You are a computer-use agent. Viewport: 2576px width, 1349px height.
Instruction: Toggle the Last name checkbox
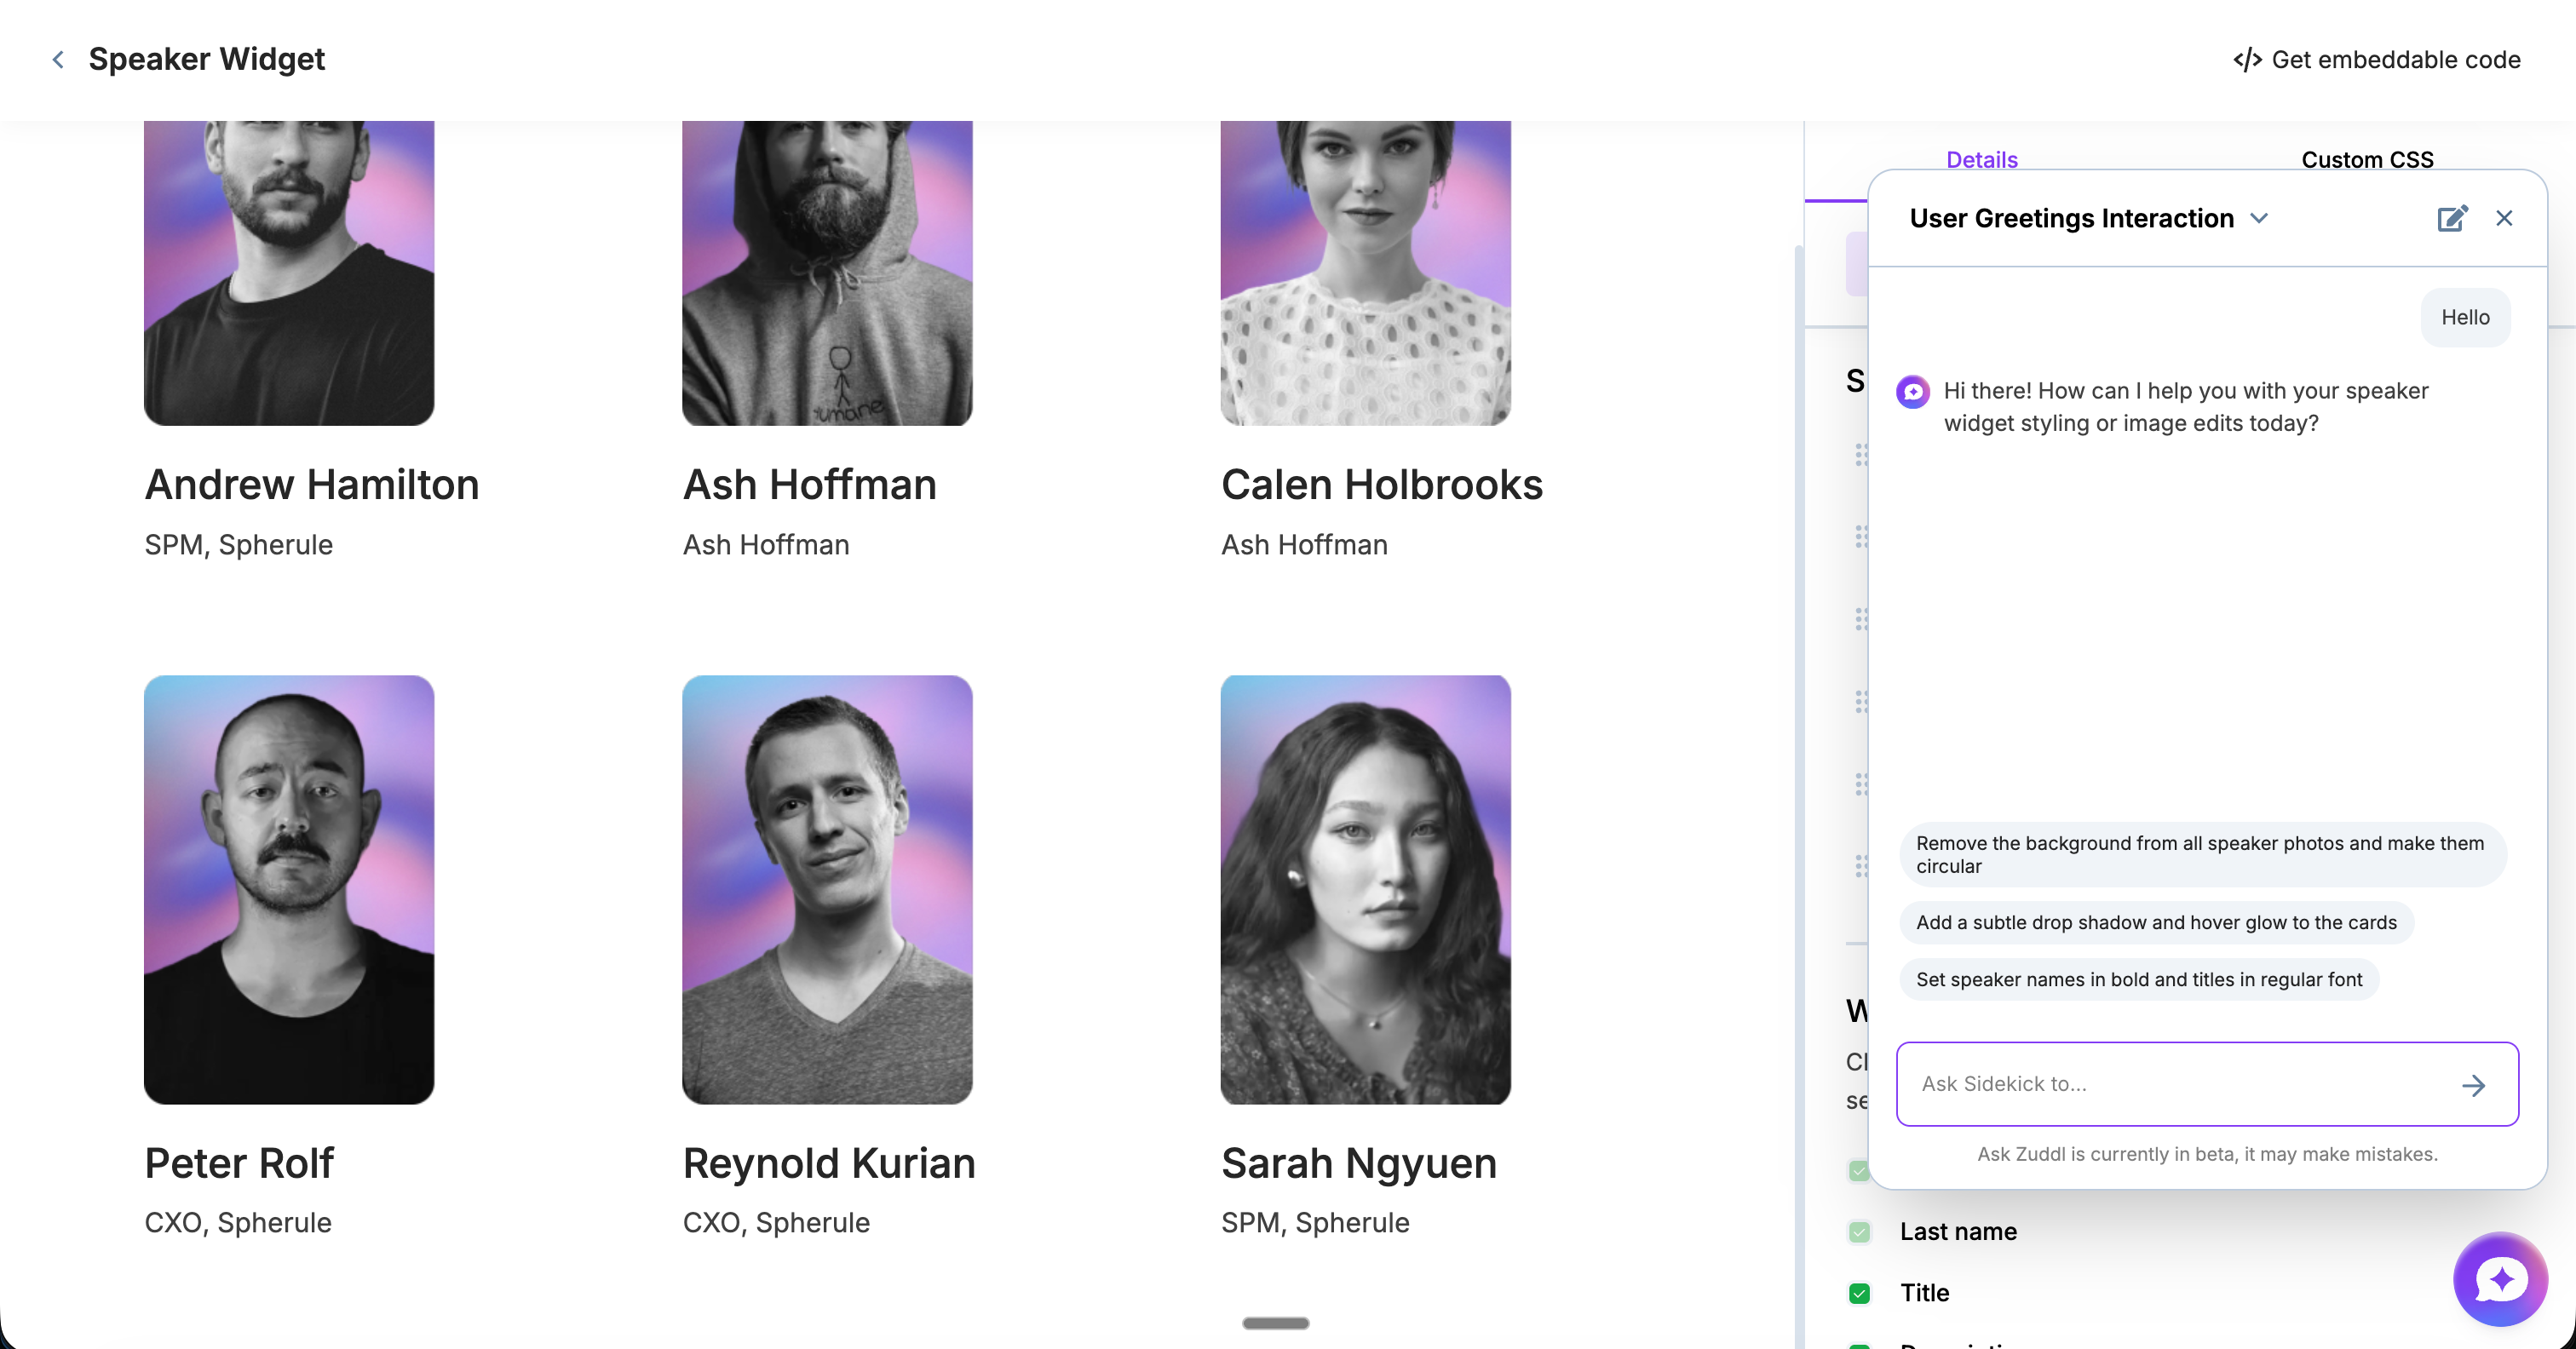coord(1859,1232)
